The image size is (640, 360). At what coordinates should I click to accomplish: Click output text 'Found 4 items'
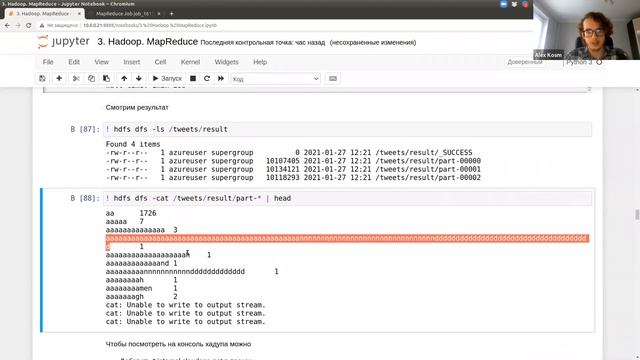(x=133, y=144)
